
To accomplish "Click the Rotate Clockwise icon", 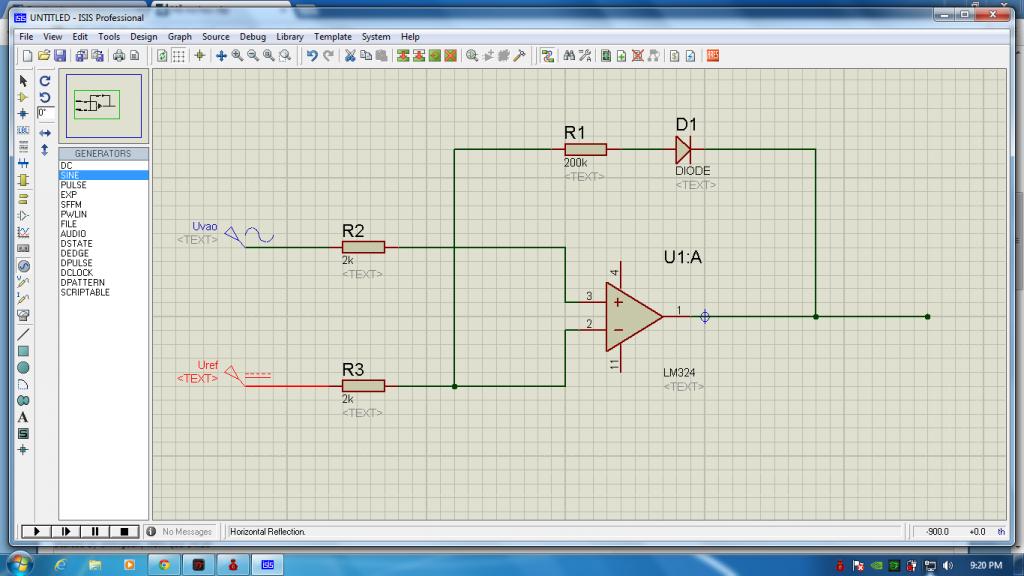I will coord(44,80).
